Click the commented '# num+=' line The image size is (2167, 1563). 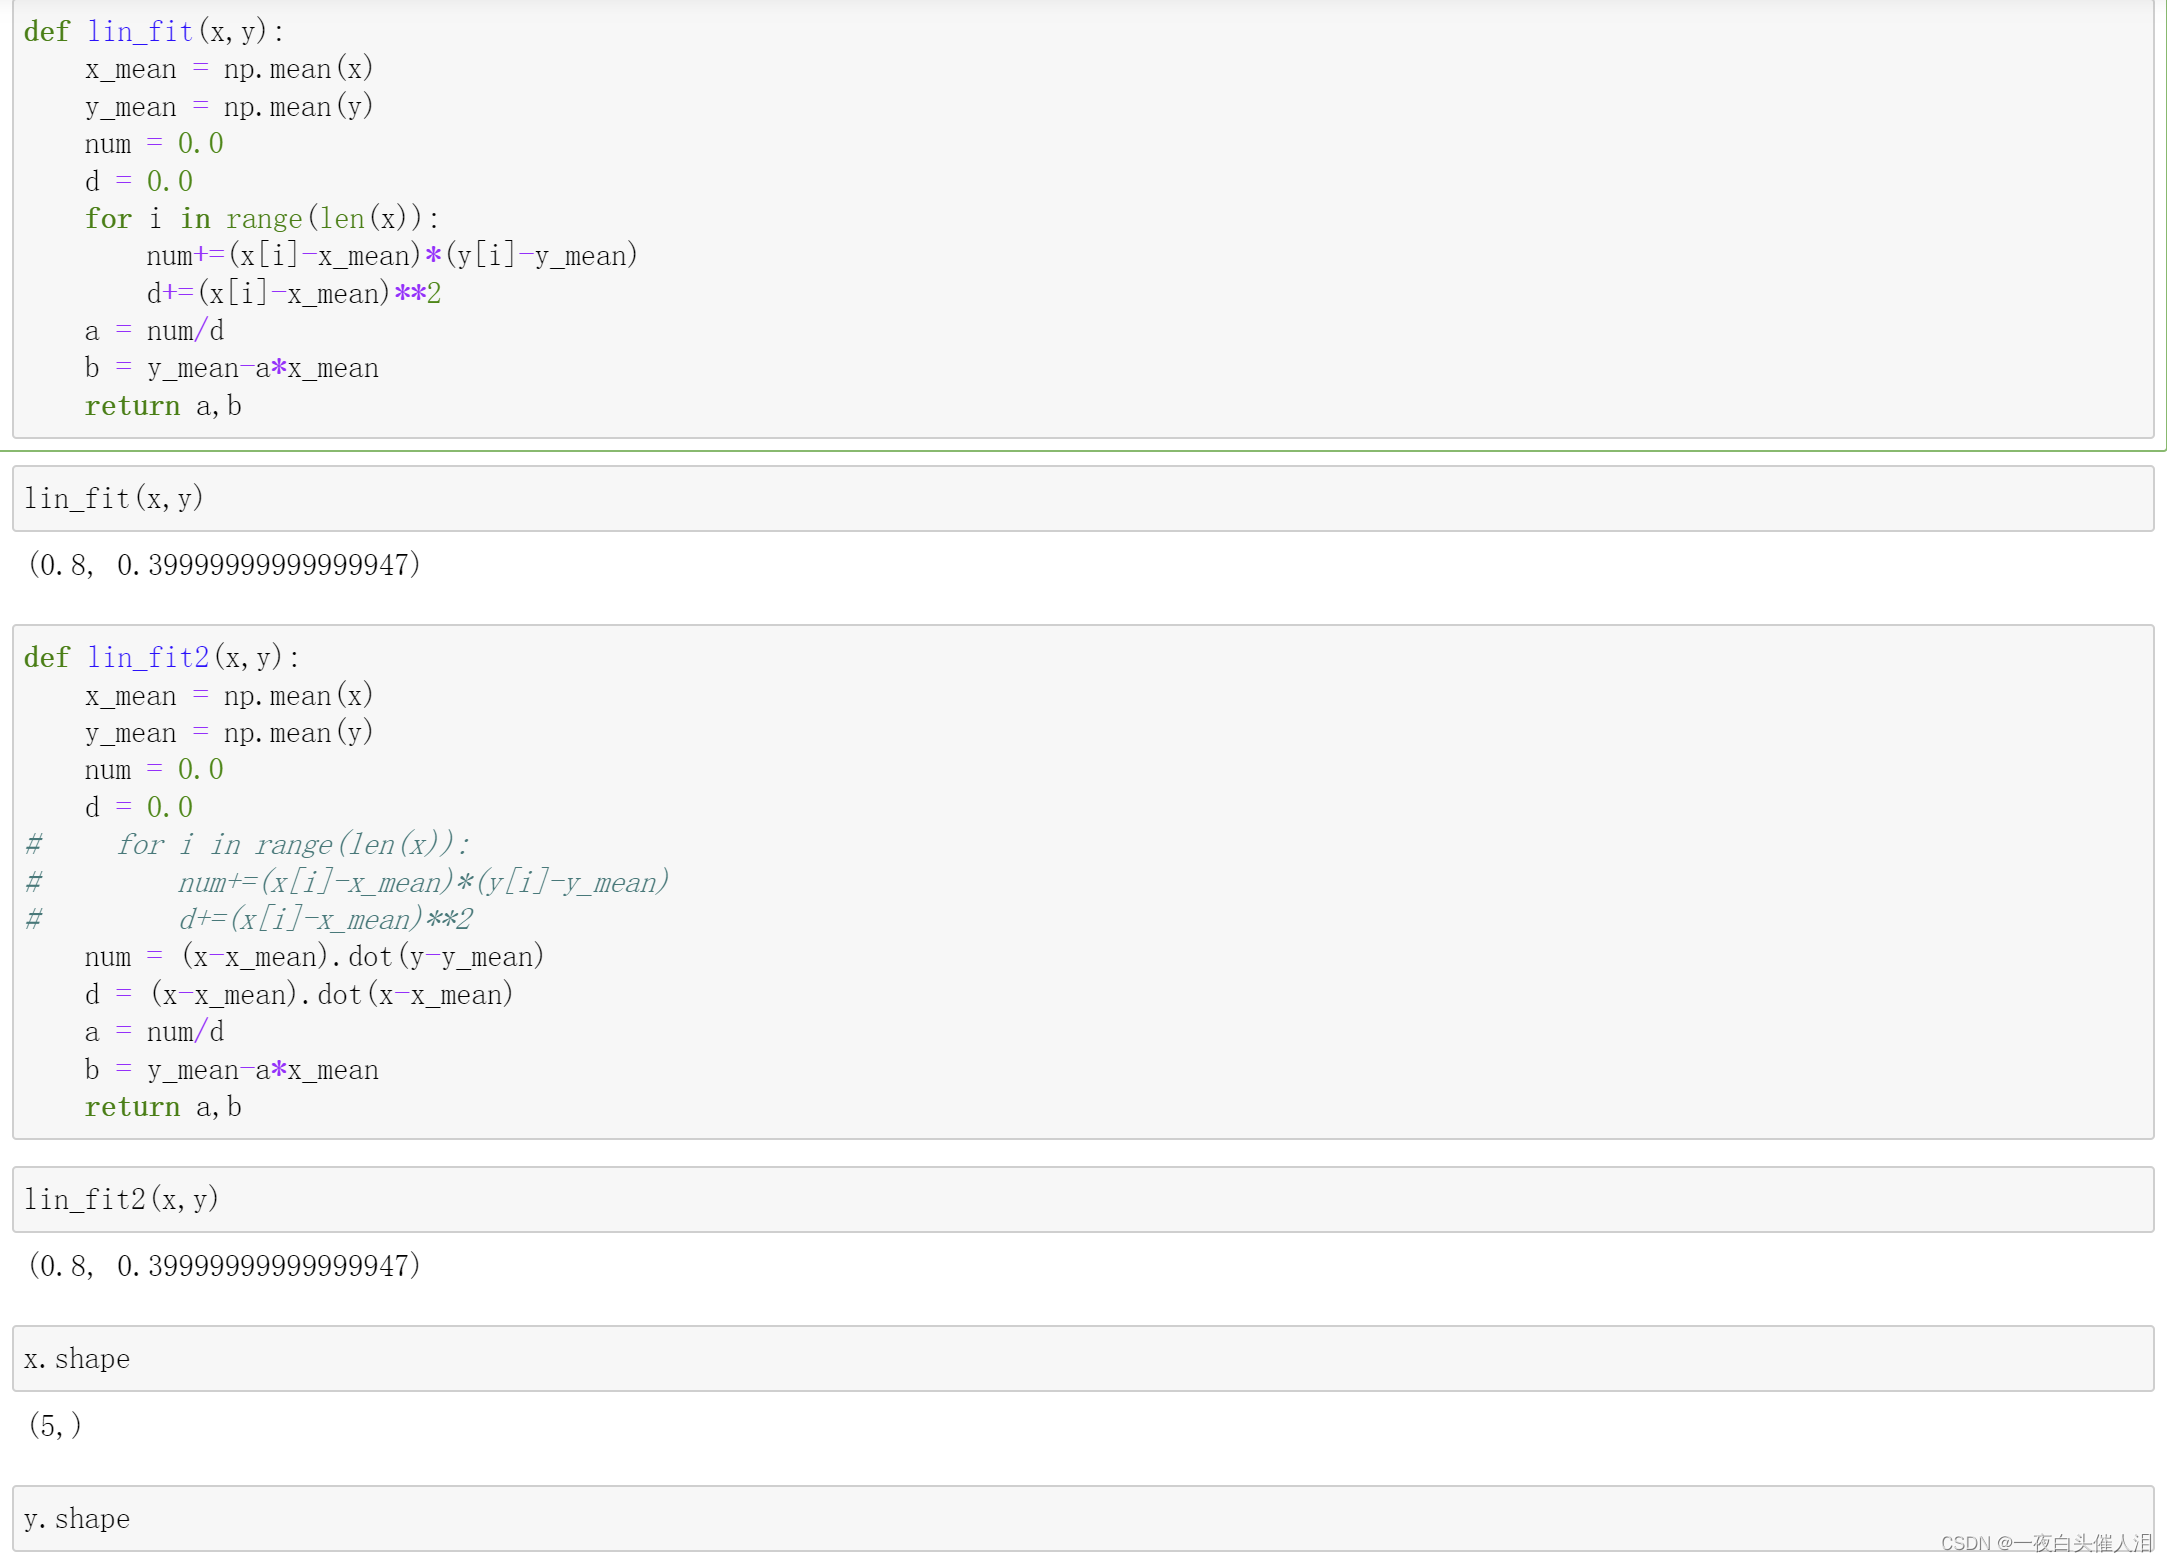tap(347, 883)
